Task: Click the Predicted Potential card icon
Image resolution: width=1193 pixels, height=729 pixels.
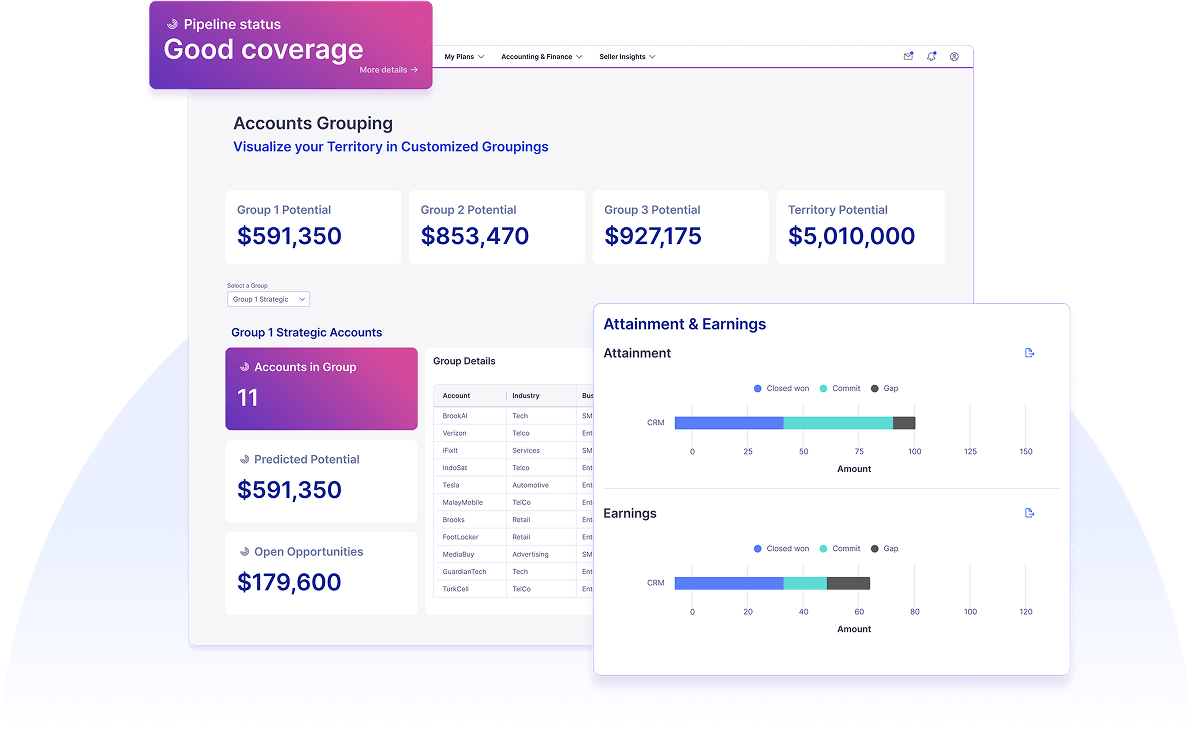Action: click(244, 460)
